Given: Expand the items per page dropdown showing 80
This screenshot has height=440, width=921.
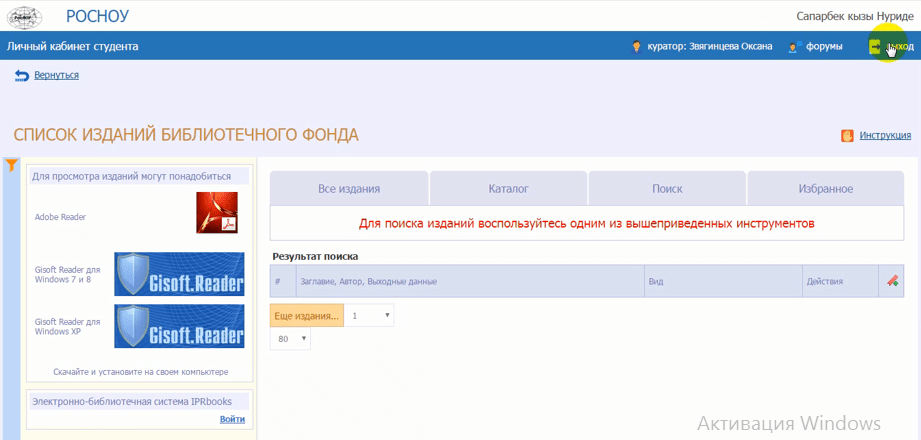Looking at the screenshot, I should (290, 339).
